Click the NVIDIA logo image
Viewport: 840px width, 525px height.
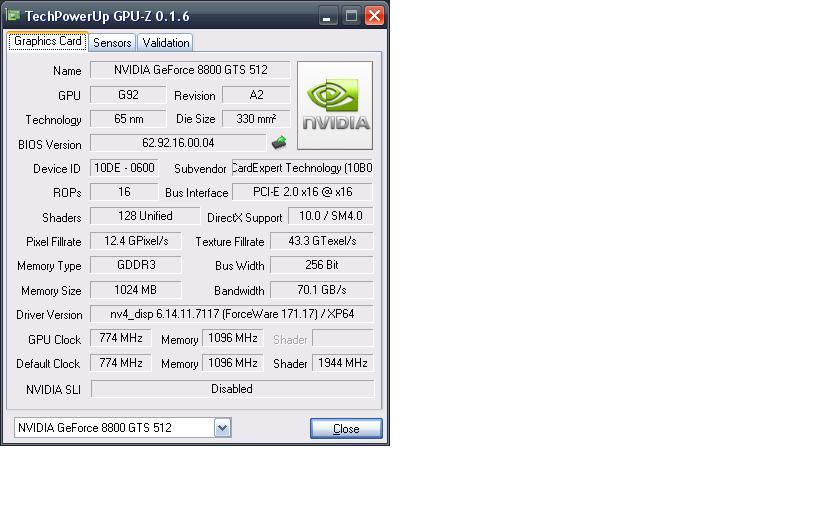click(x=335, y=106)
